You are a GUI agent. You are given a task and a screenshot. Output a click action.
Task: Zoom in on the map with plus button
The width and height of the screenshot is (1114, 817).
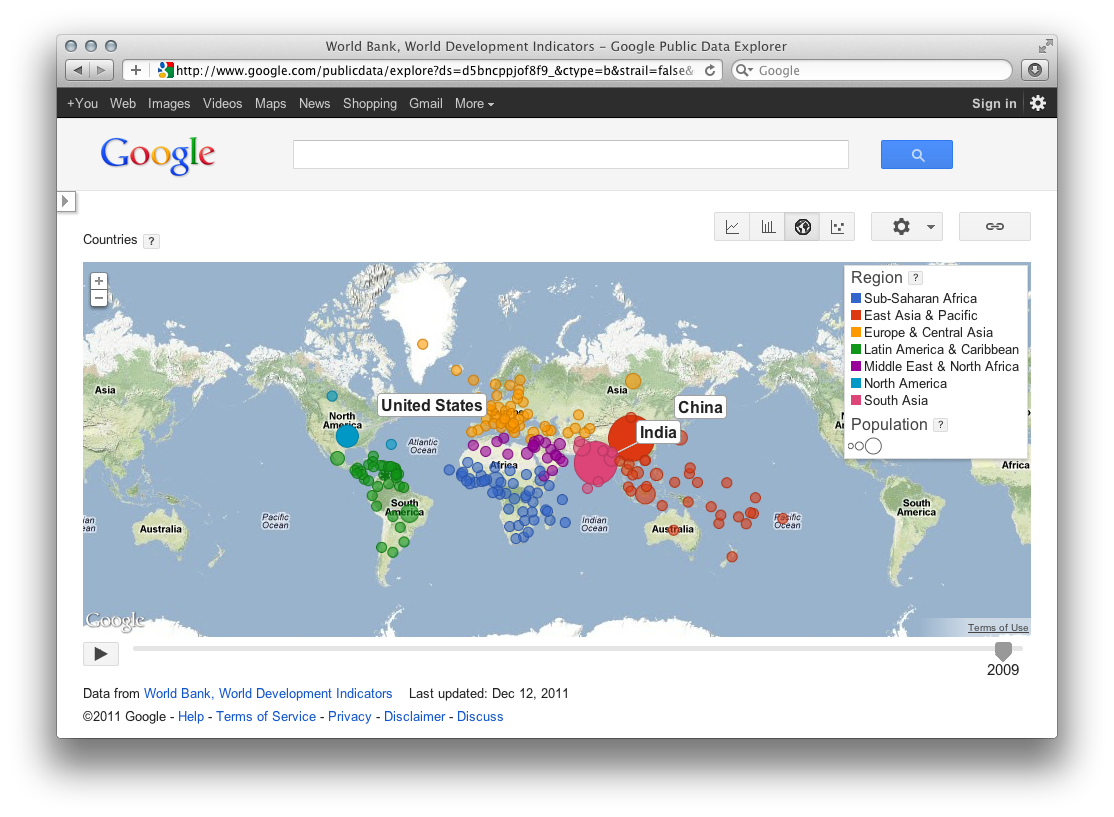click(98, 280)
